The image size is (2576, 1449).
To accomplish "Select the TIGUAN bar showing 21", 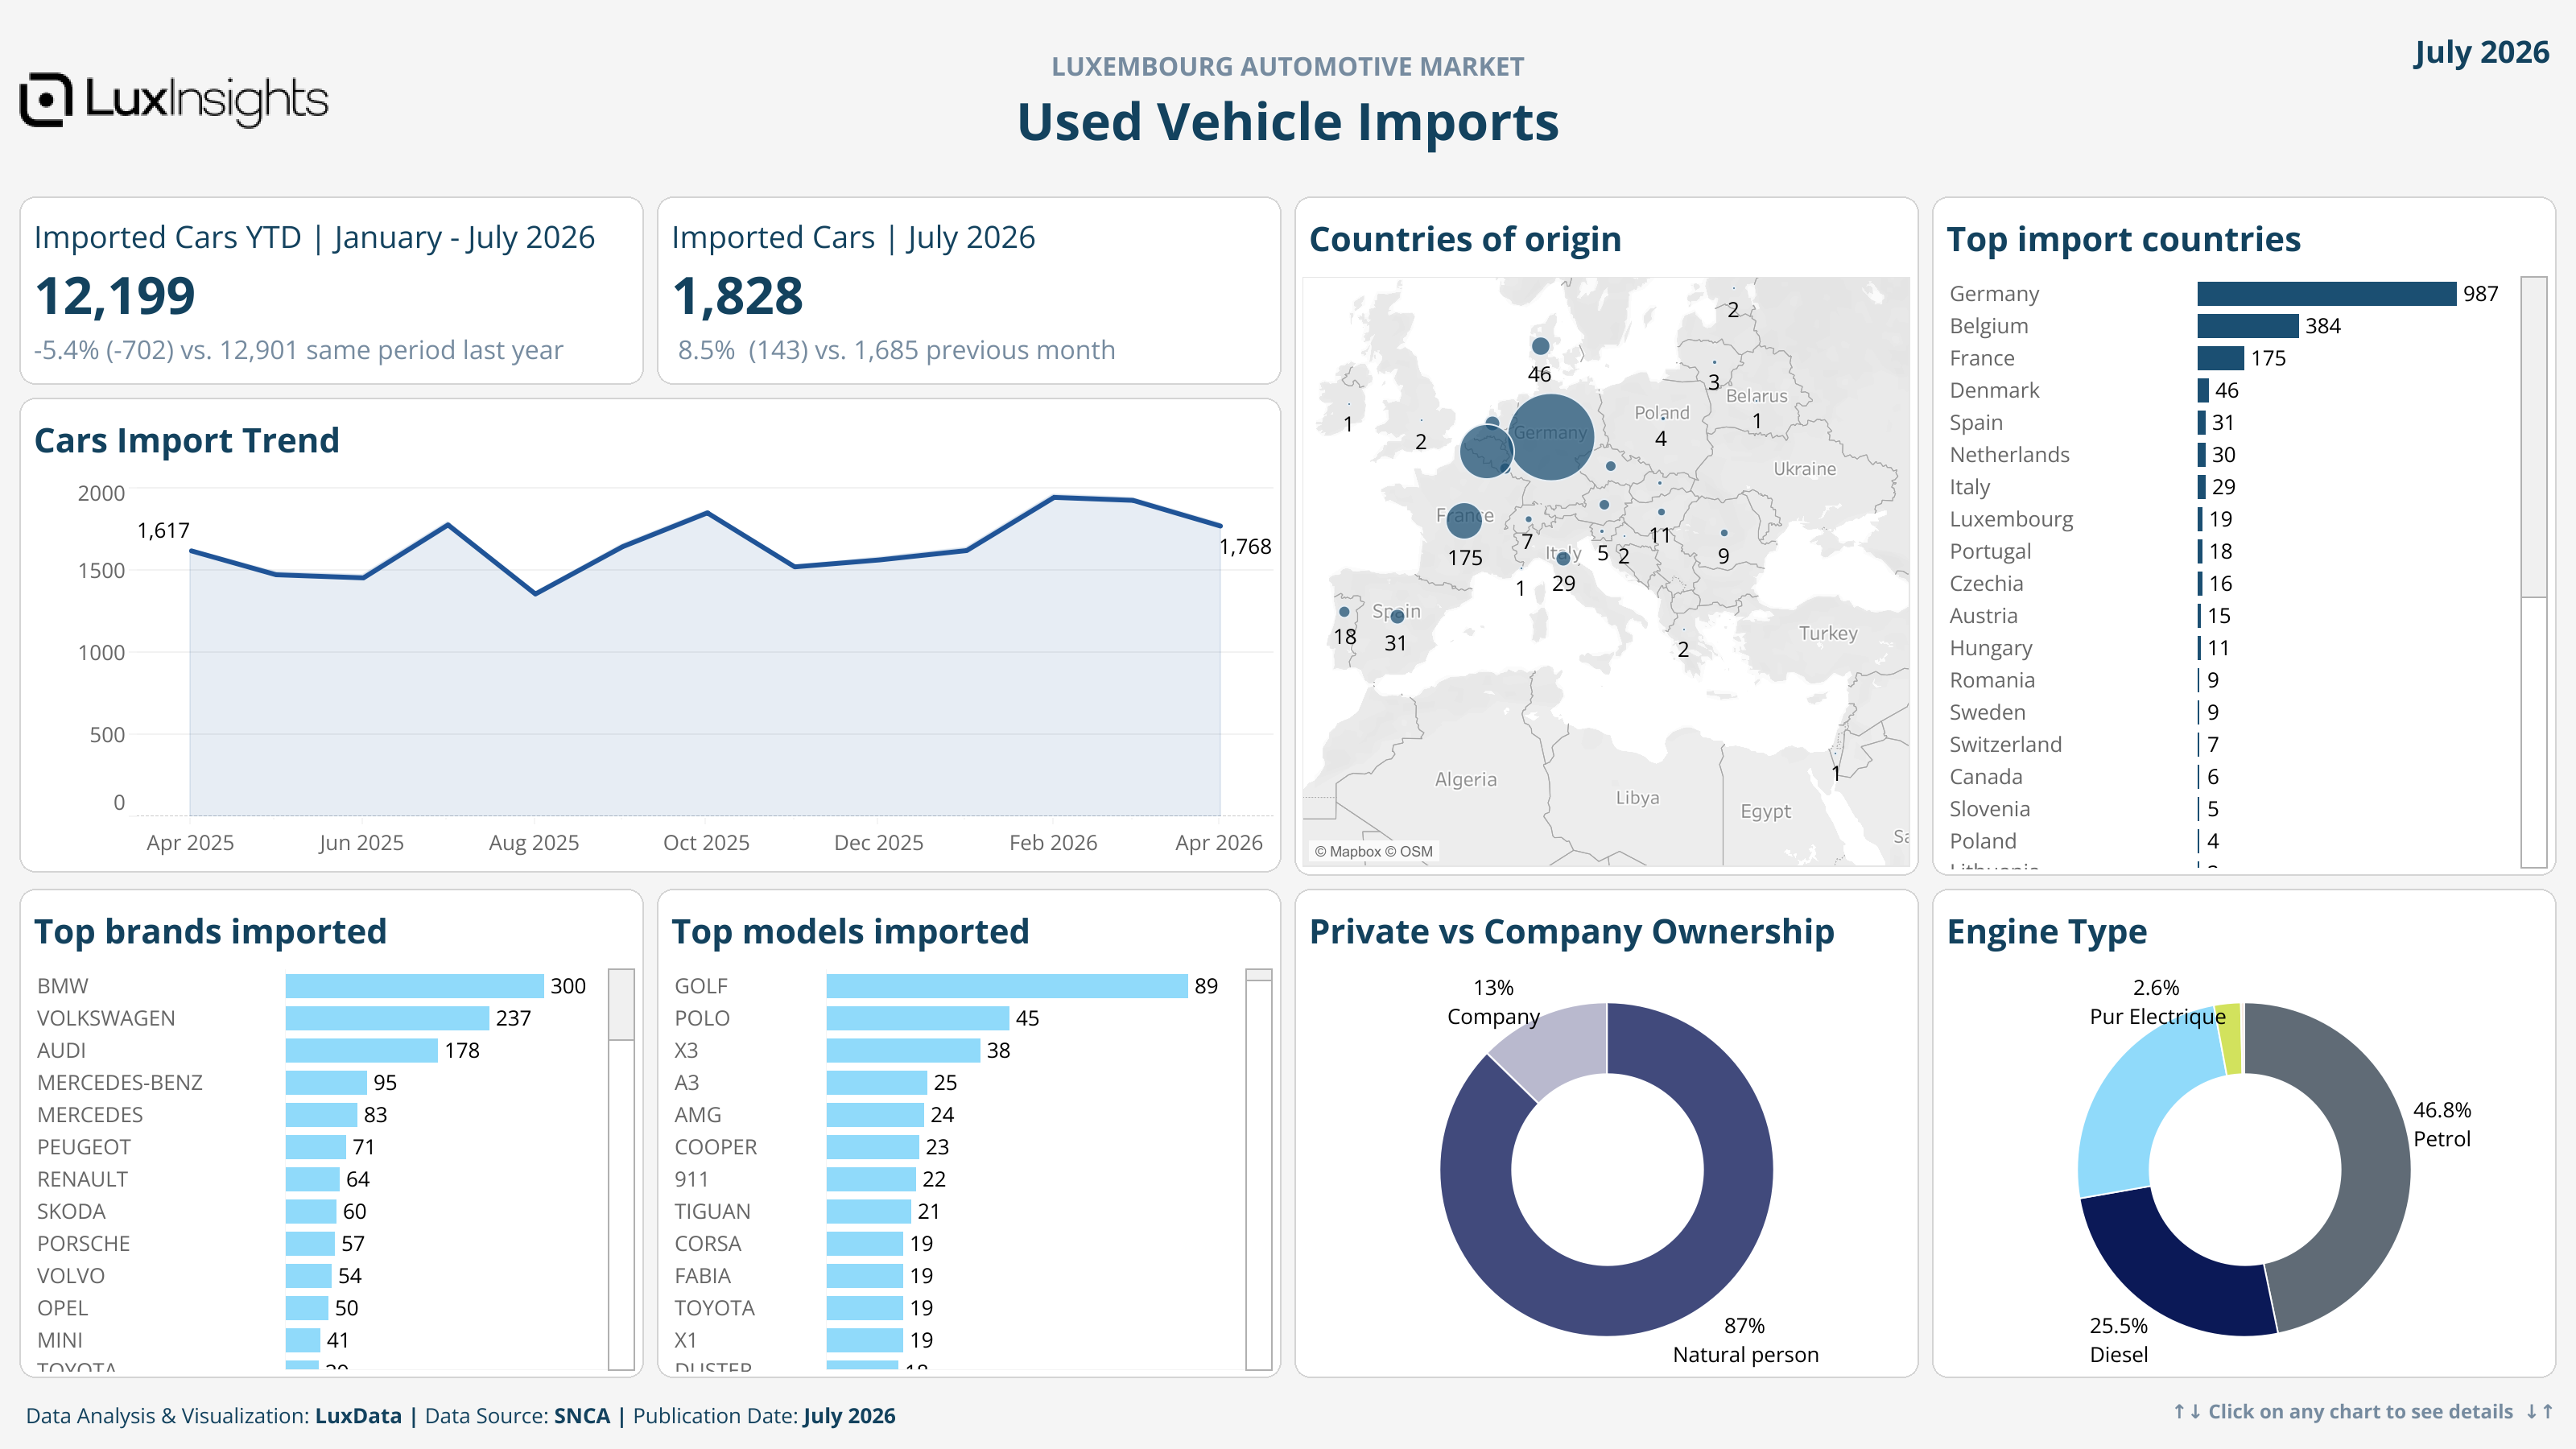I will tap(868, 1211).
